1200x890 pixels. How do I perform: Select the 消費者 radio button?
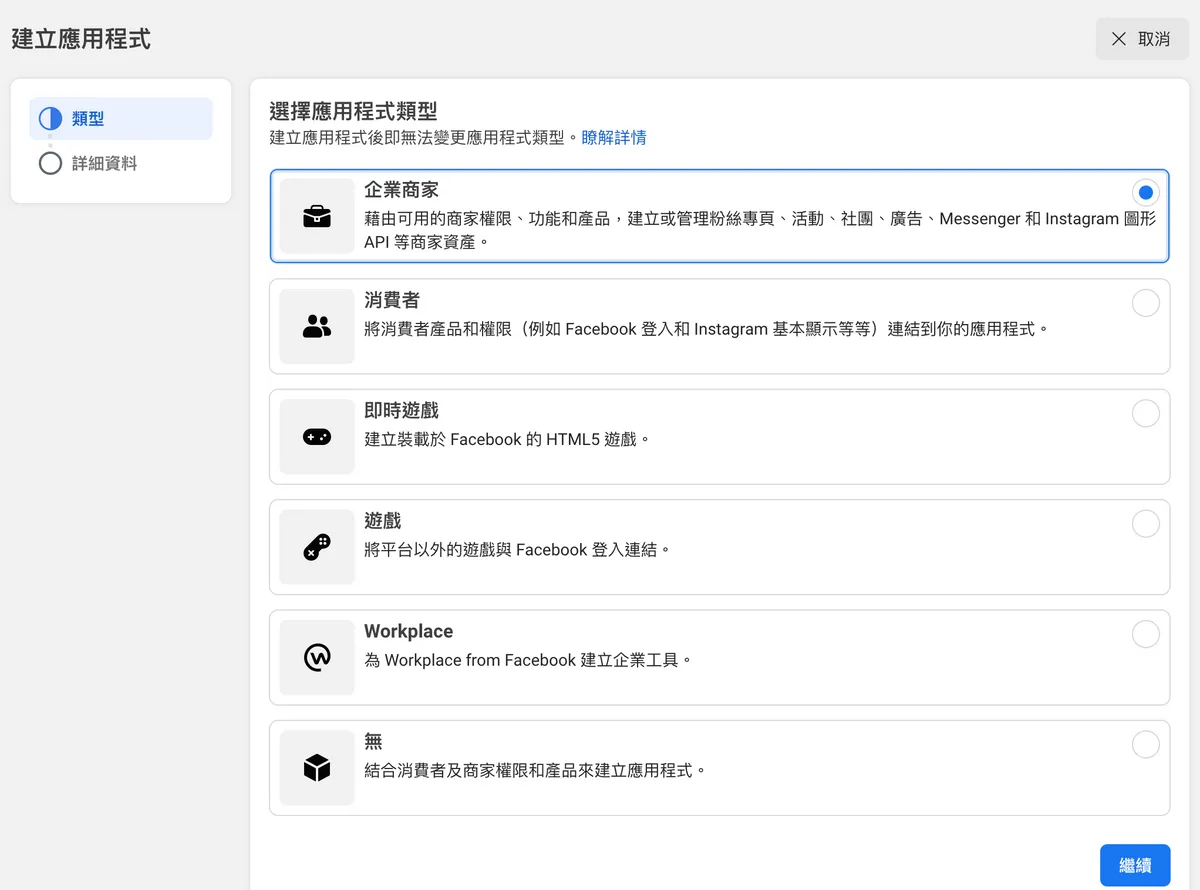1145,303
